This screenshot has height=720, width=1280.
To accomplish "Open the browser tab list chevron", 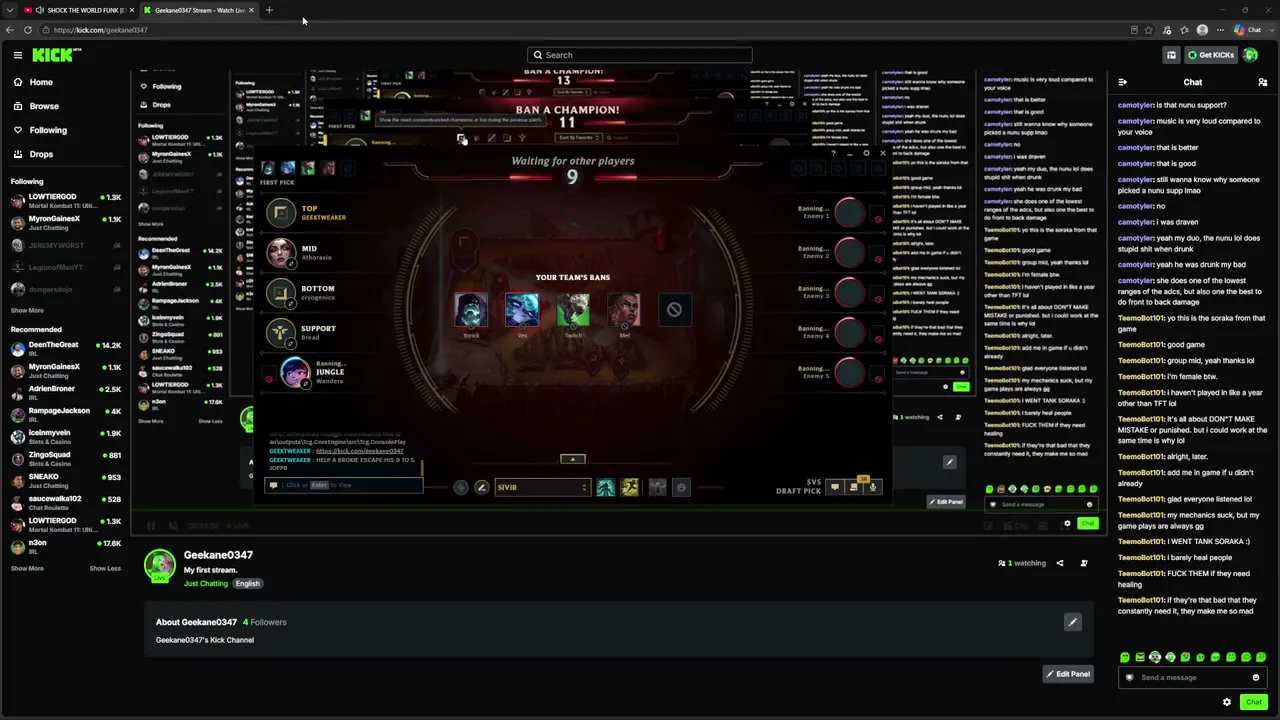I will 8,10.
